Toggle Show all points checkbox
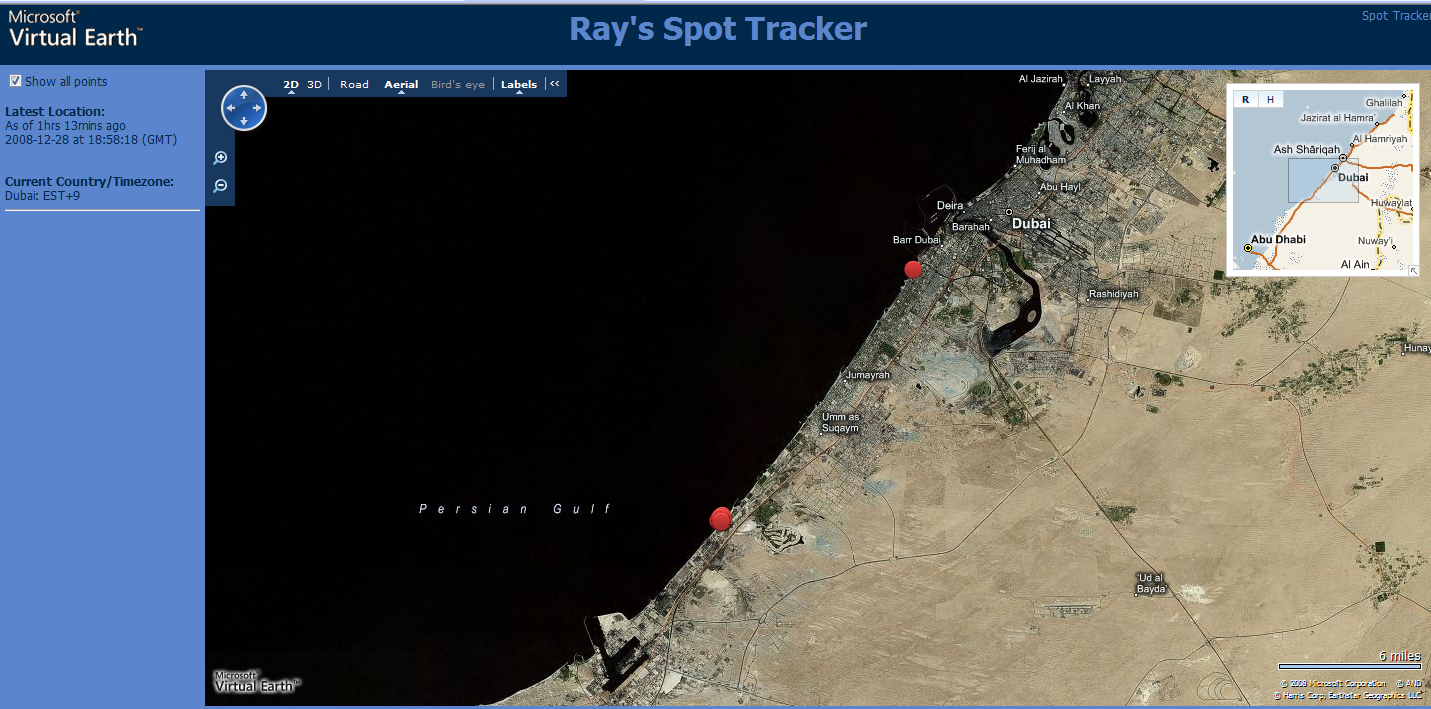The image size is (1431, 709). coord(15,81)
